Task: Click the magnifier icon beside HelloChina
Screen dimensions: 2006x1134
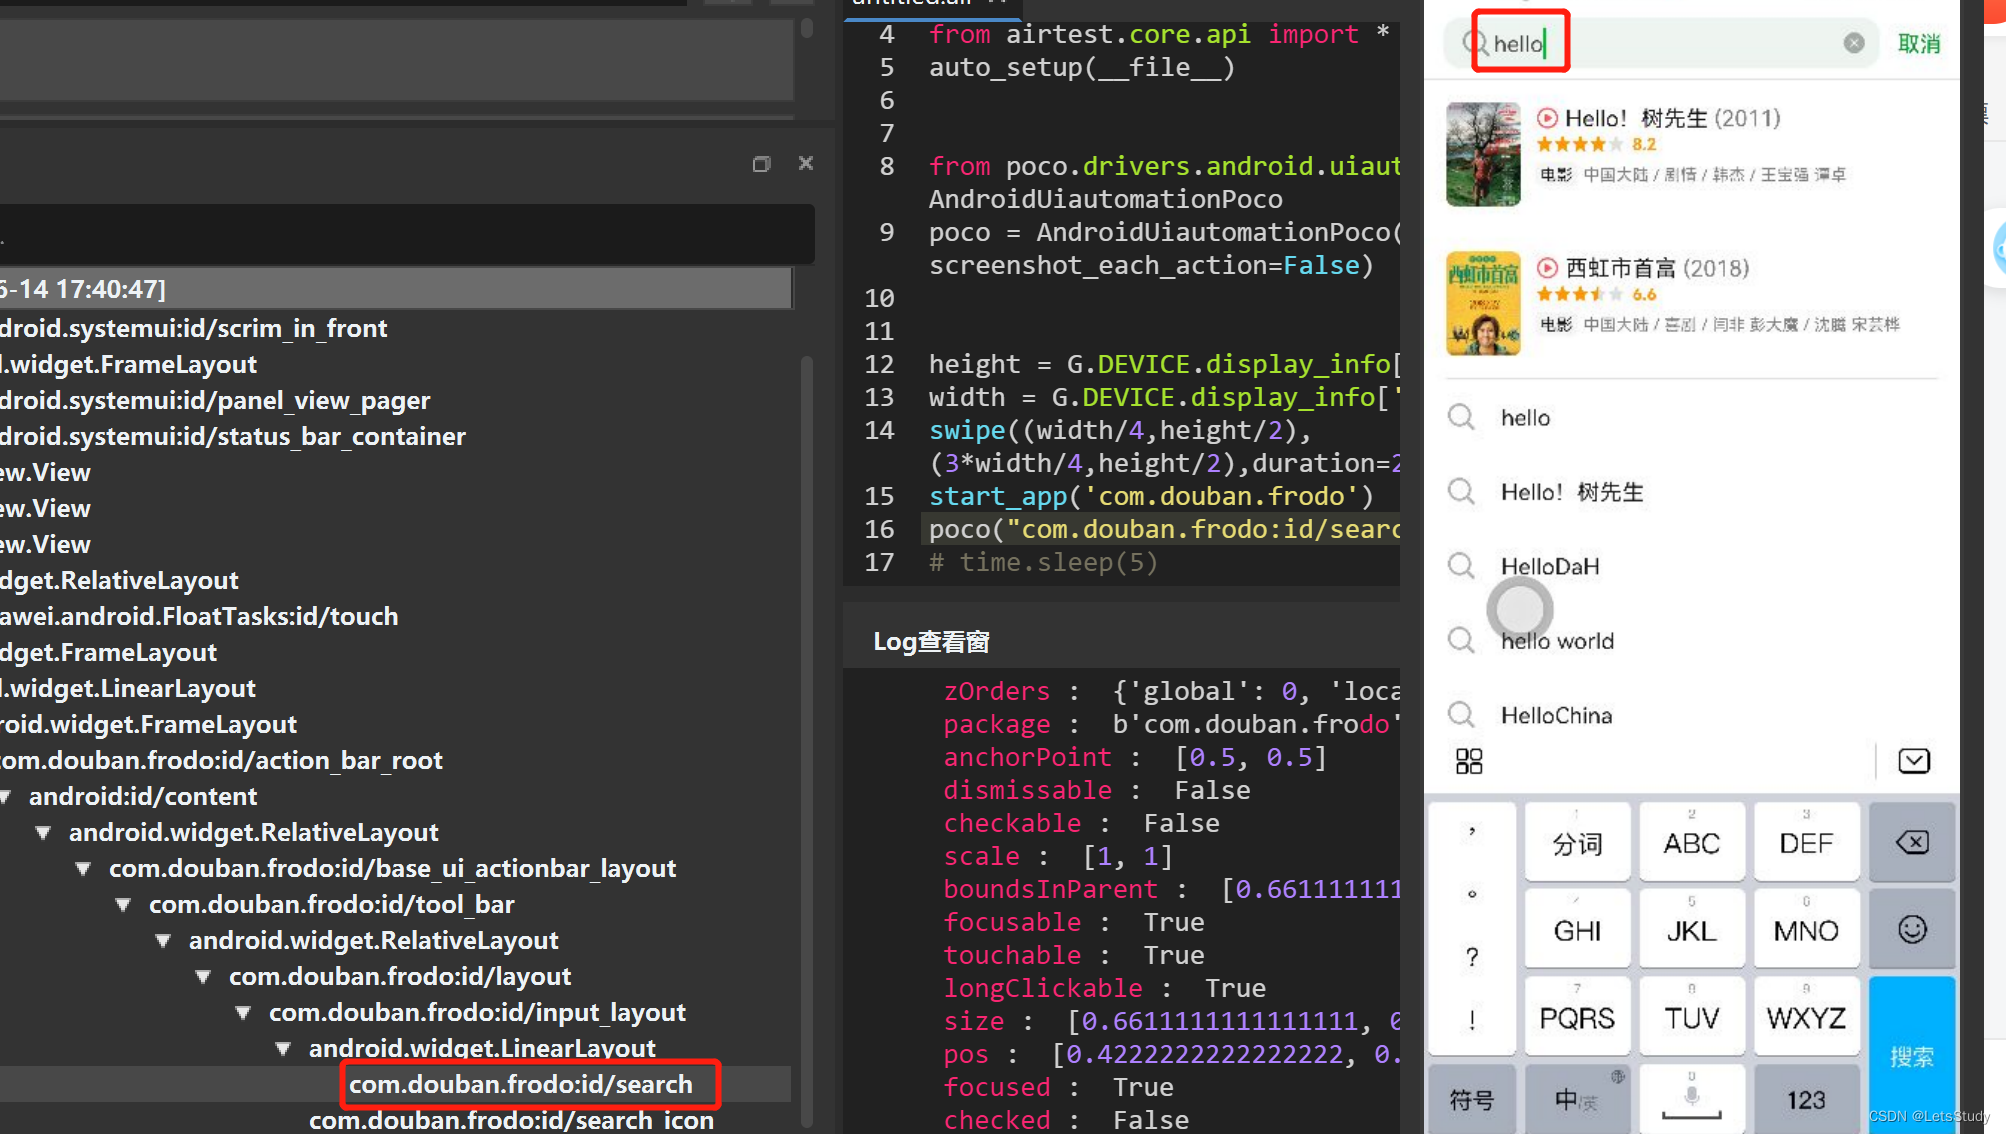Action: (x=1461, y=714)
